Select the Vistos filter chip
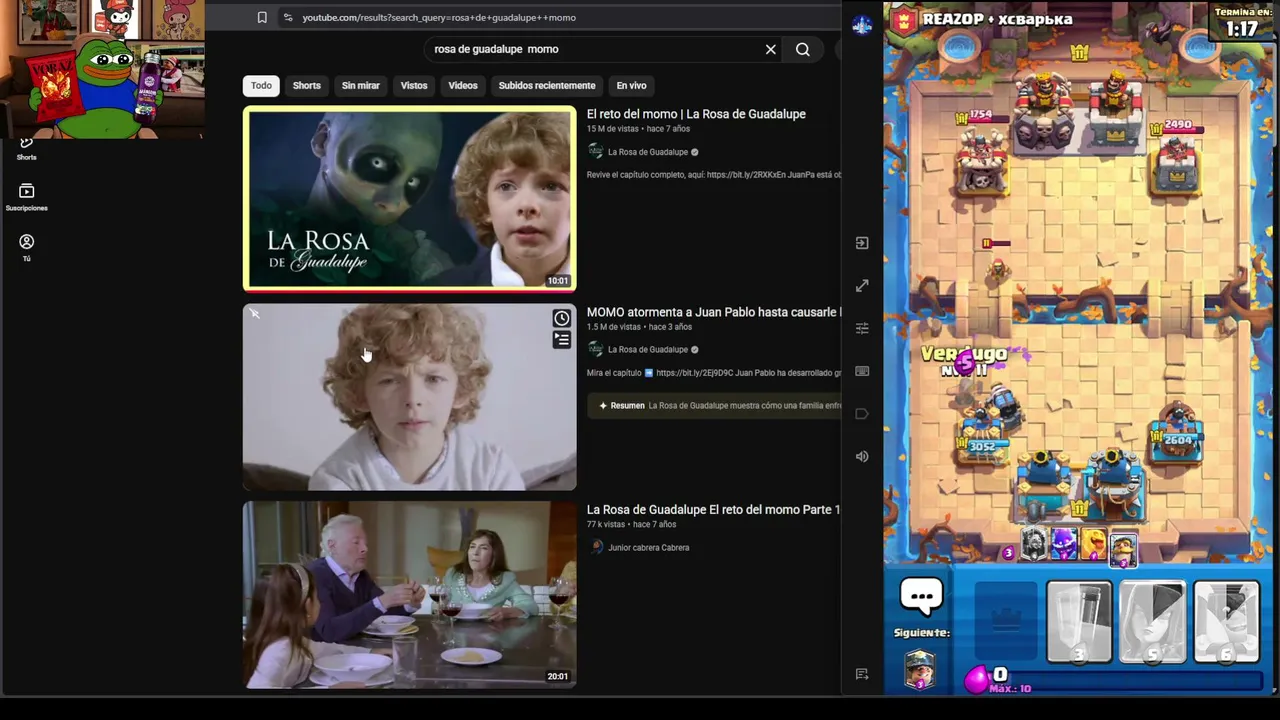 pyautogui.click(x=414, y=85)
